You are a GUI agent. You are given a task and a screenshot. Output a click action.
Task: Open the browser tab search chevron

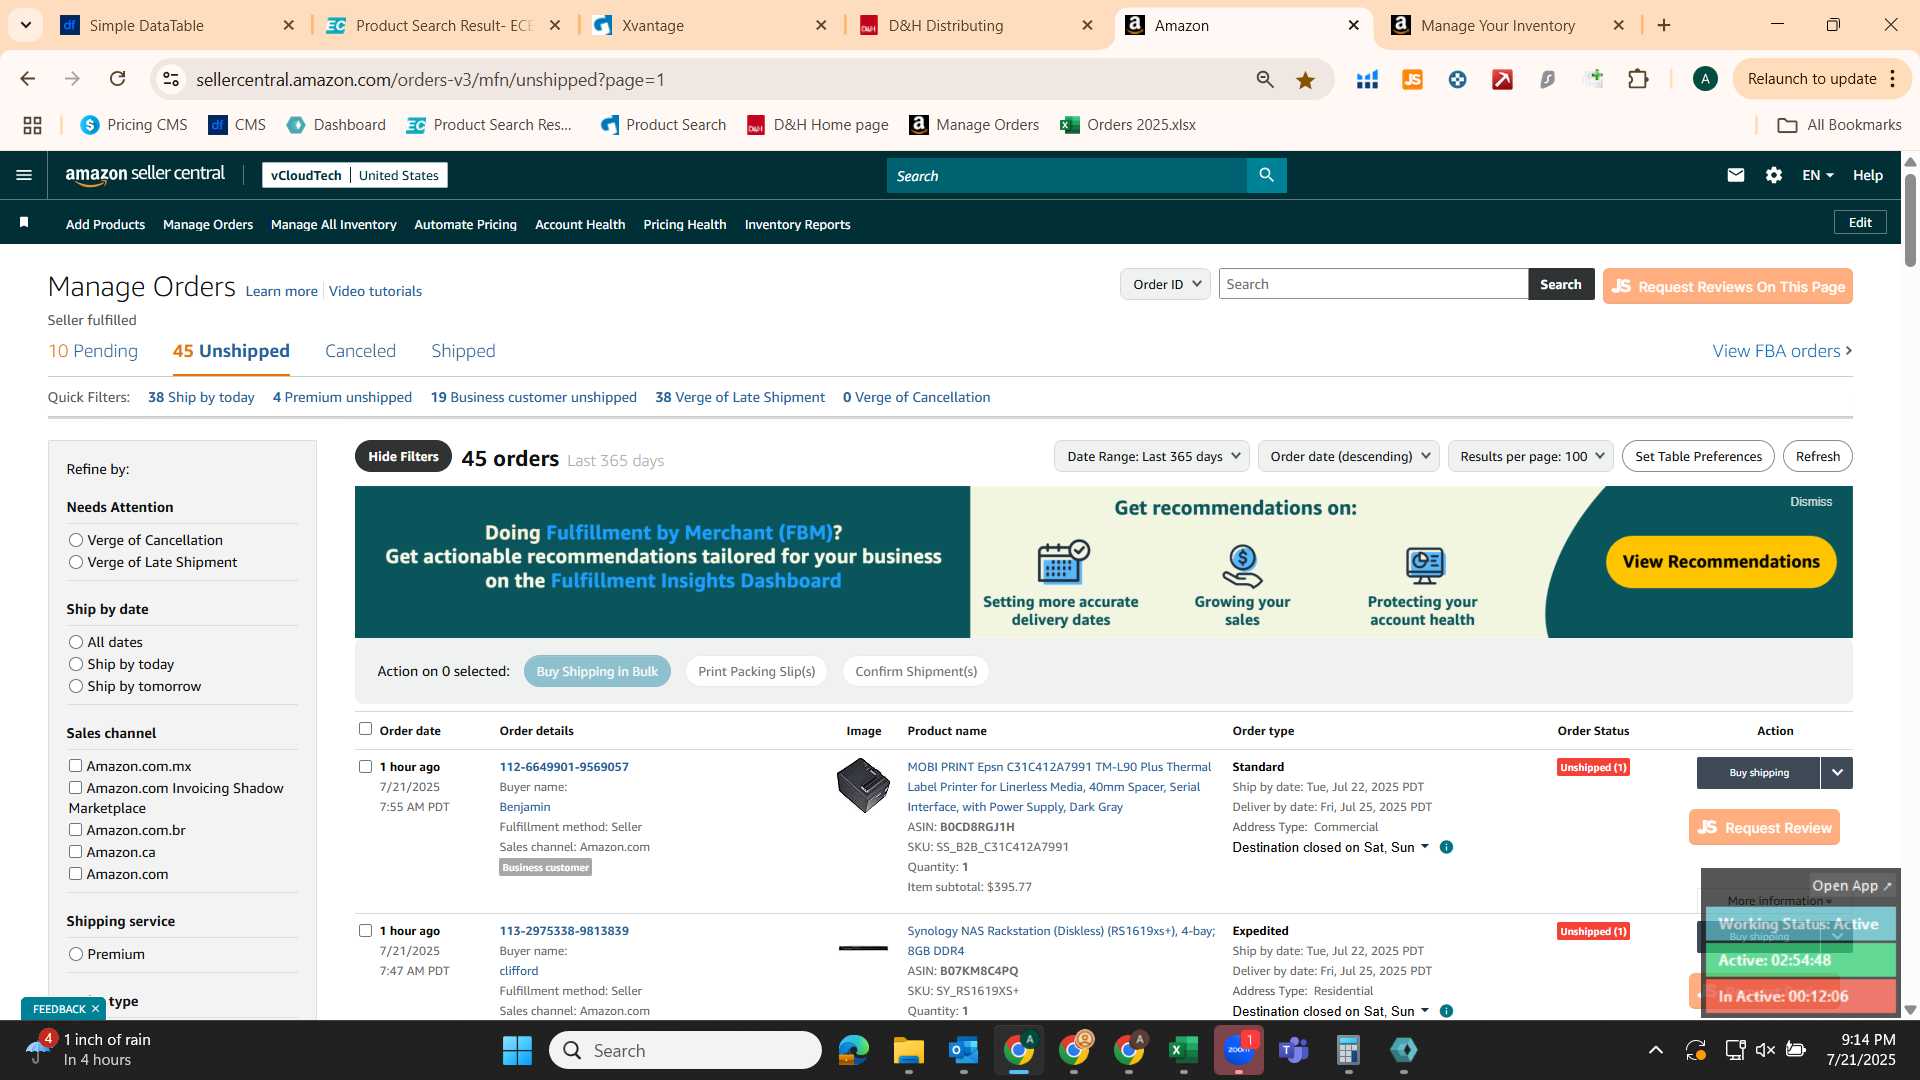25,25
